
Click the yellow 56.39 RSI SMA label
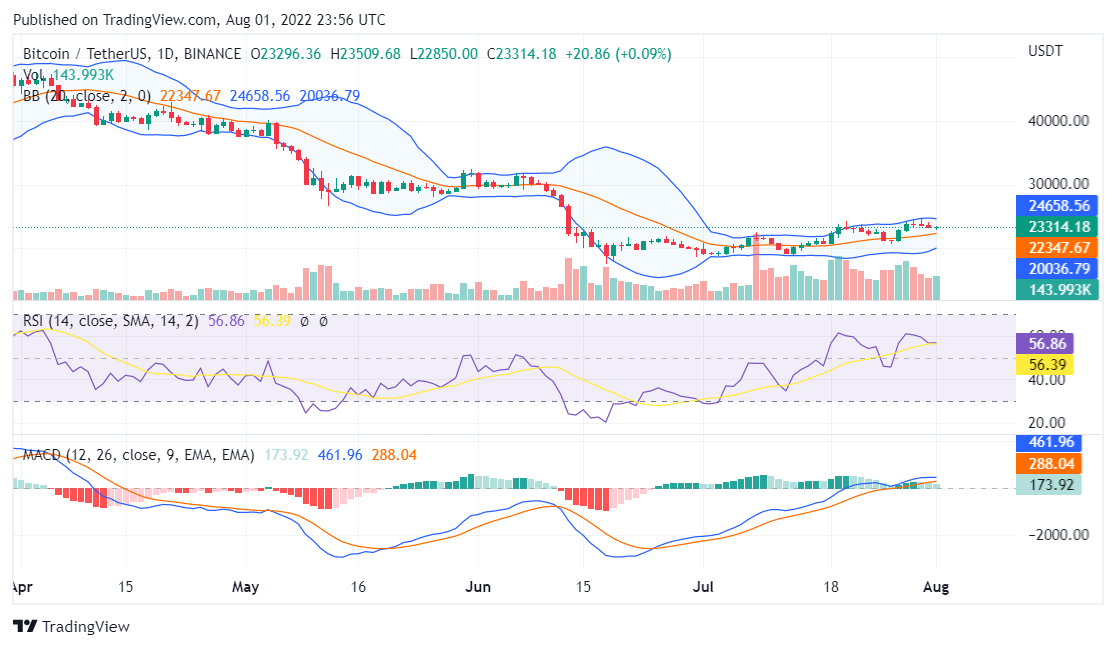1043,365
